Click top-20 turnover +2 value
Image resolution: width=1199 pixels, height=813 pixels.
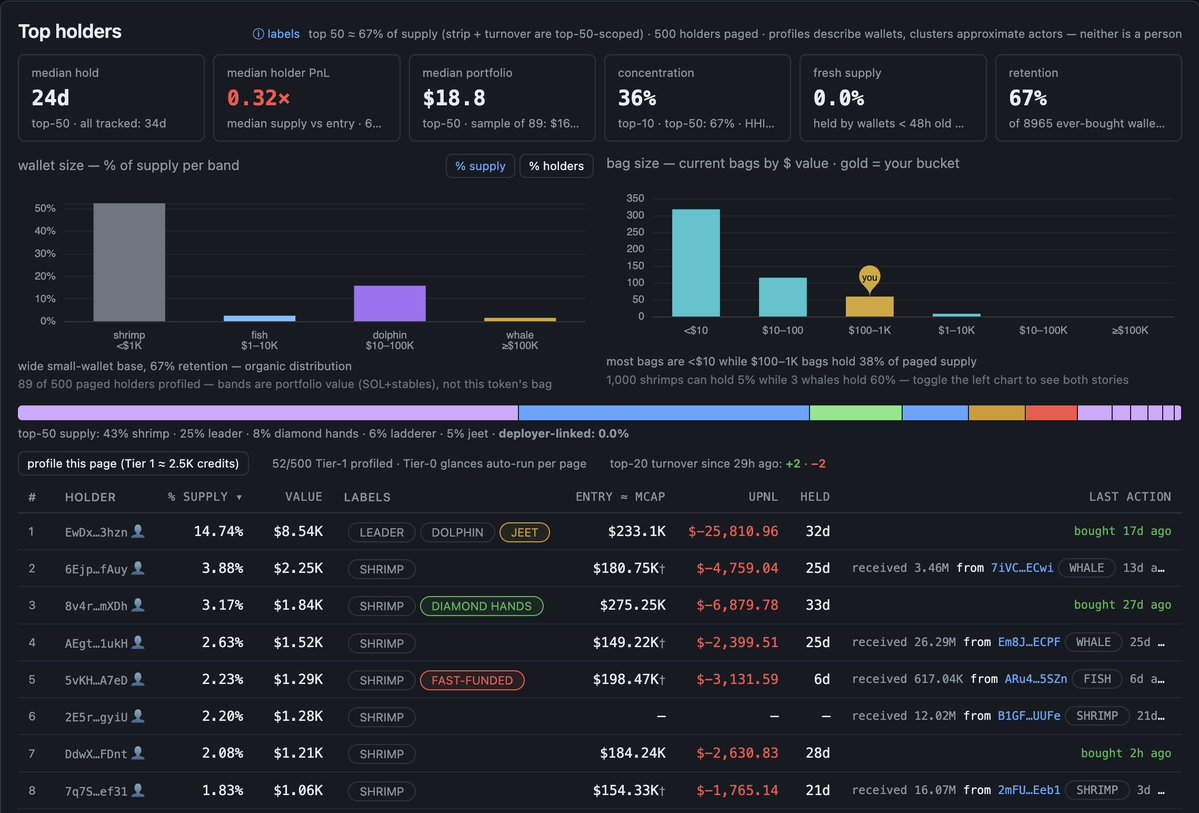793,463
